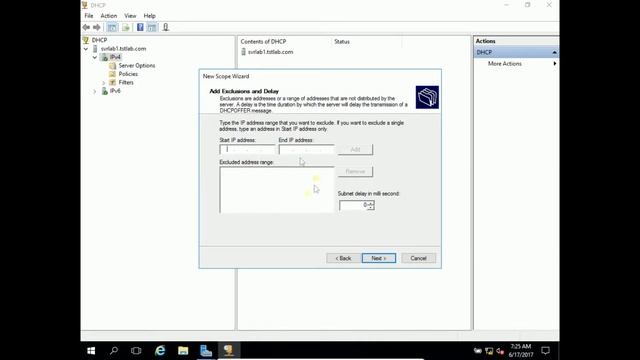640x360 pixels.
Task: Select the IPv4 tree item
Action: click(x=115, y=57)
